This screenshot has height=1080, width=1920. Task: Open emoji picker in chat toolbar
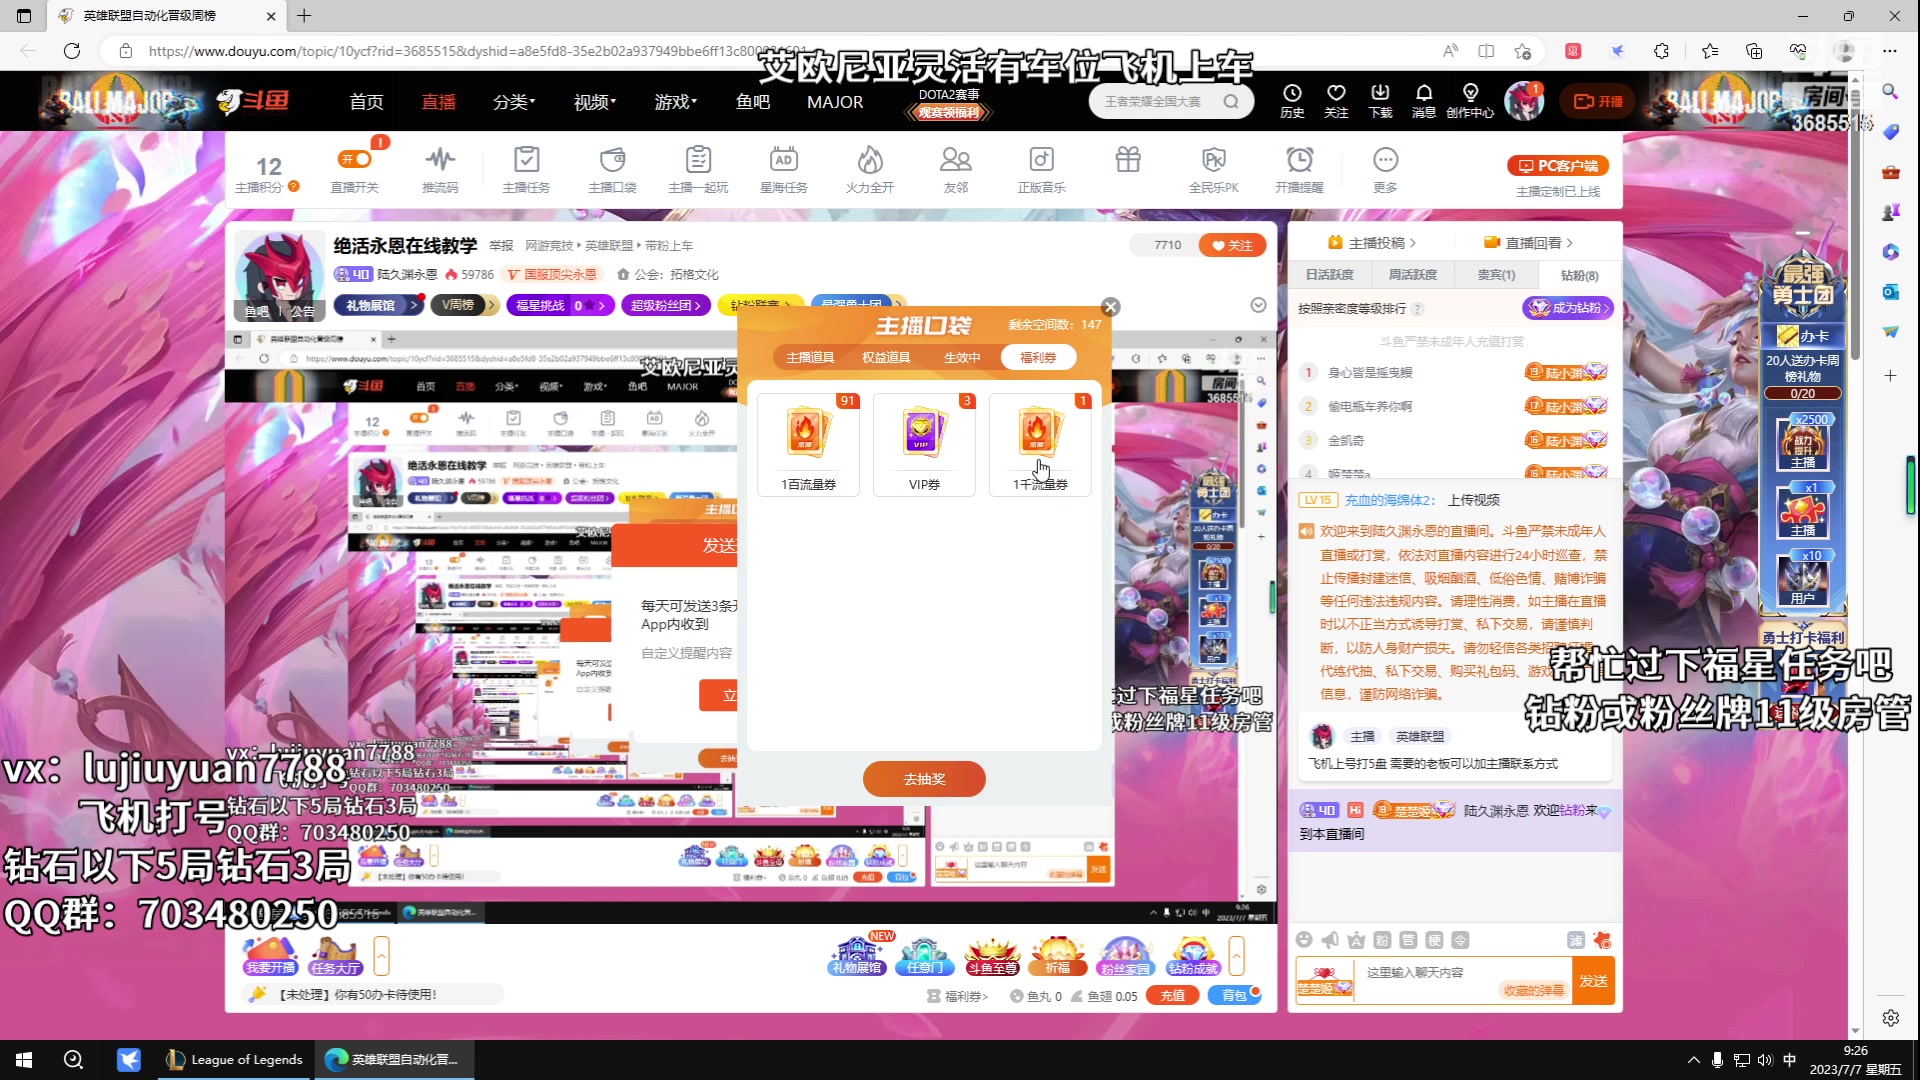coord(1304,940)
